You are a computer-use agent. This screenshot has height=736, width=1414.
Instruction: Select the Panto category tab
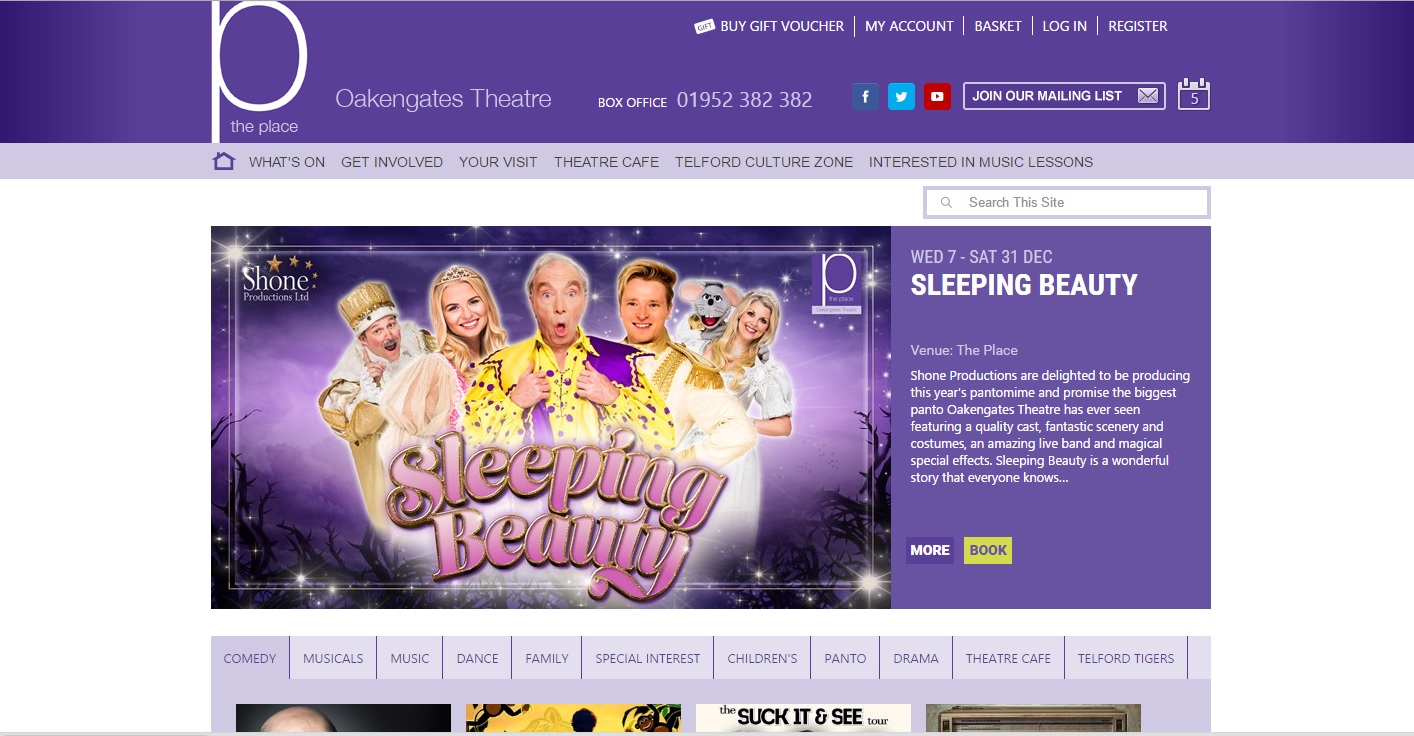click(845, 658)
